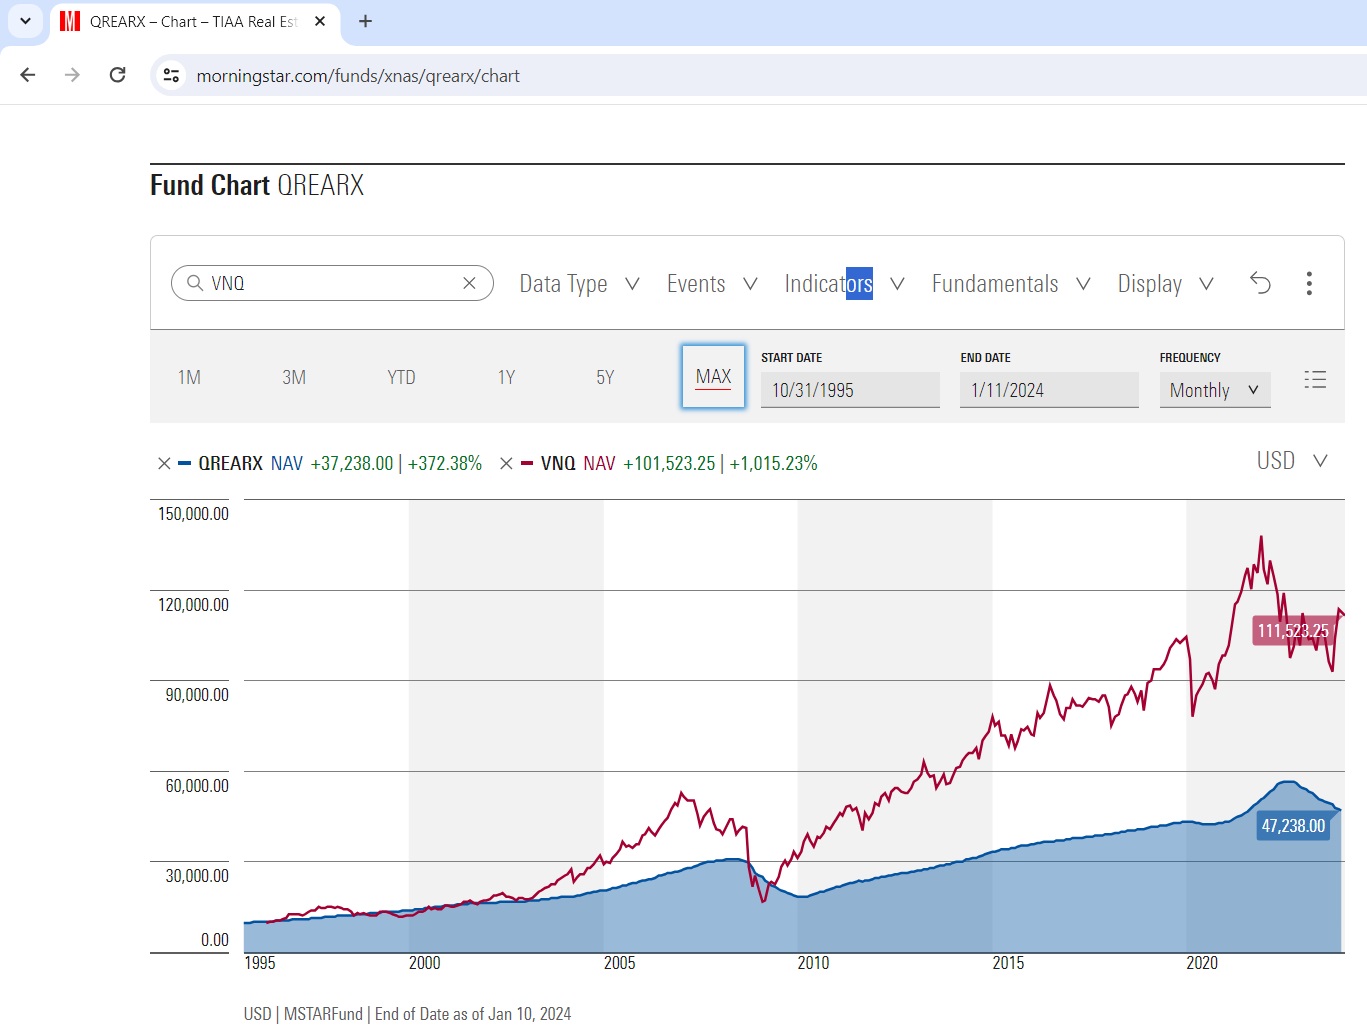Screen dimensions: 1367x1028
Task: Choose the 5Y time range
Action: click(605, 377)
